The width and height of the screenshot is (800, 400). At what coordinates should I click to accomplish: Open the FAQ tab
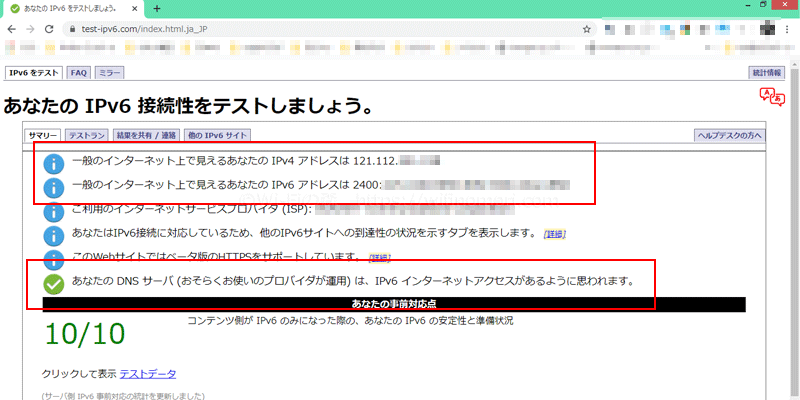pos(79,73)
